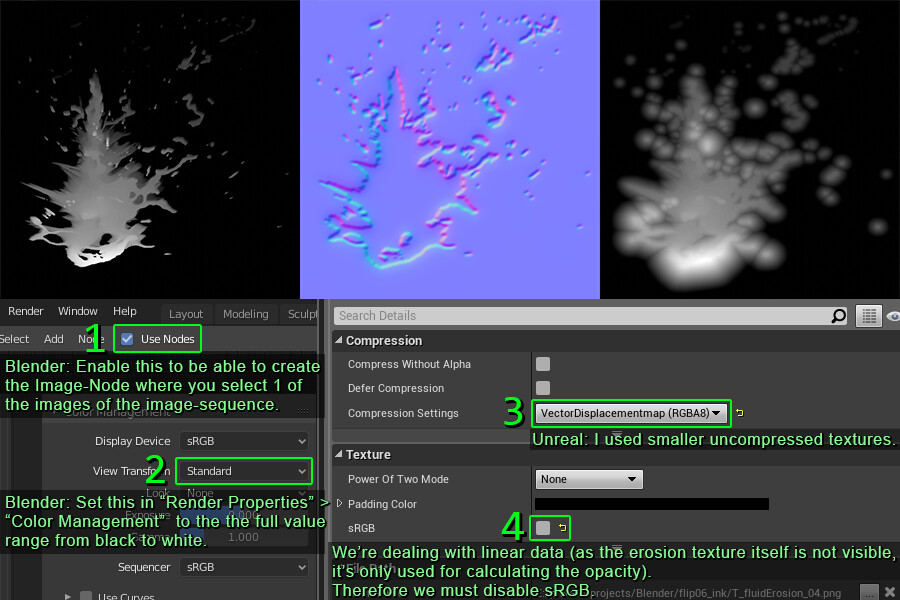This screenshot has width=900, height=600.
Task: Click the blurred grayscale splash image
Action: click(x=750, y=149)
